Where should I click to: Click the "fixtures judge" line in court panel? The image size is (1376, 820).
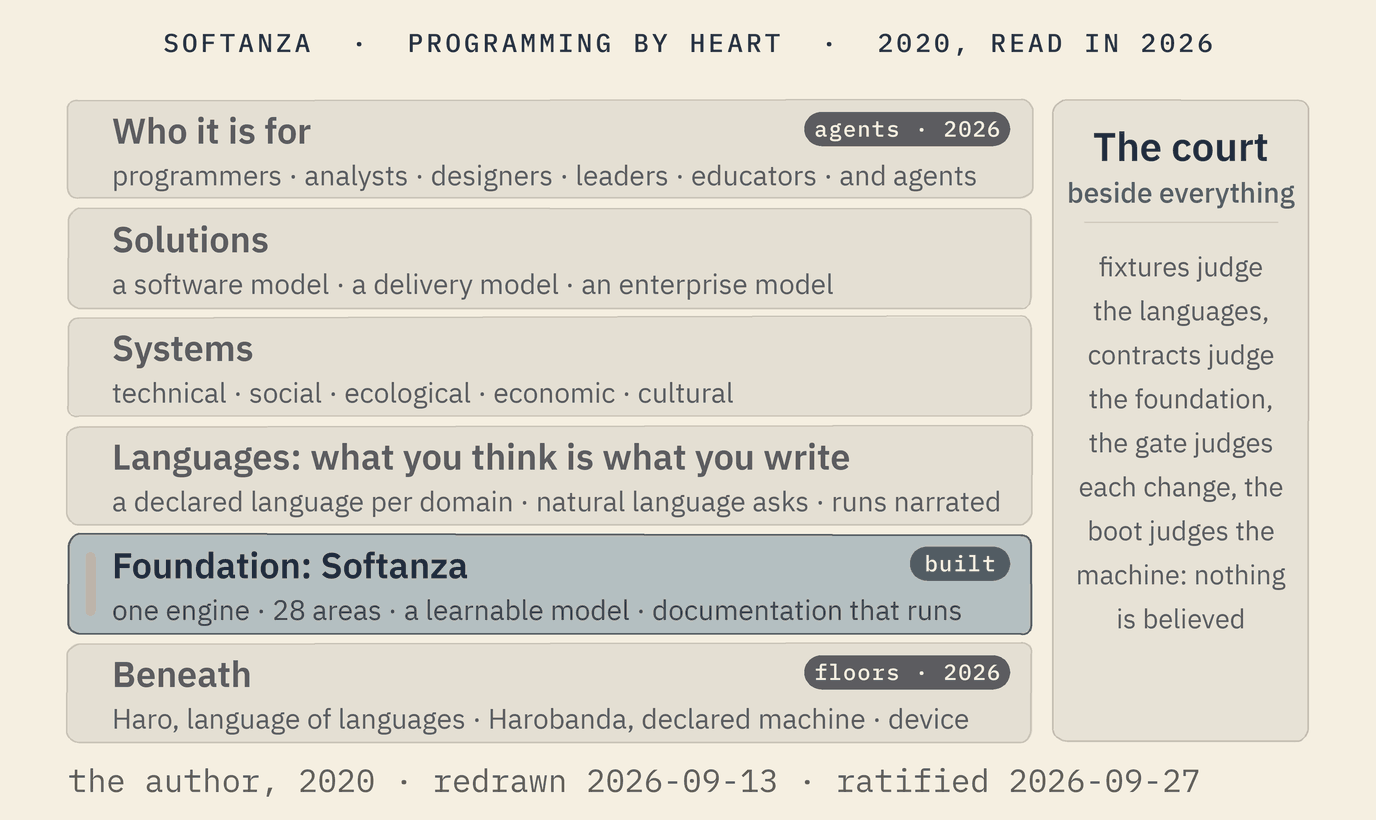[1180, 267]
